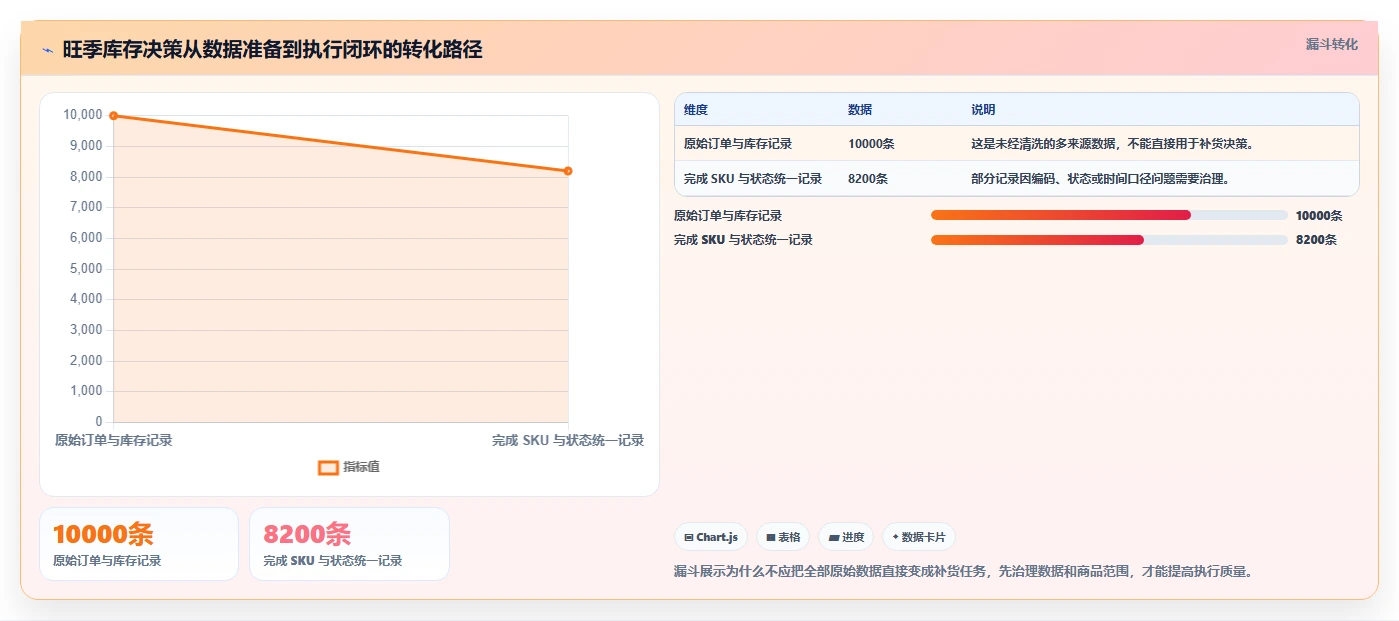
Task: Click the table cell 10000条
Action: pos(871,144)
